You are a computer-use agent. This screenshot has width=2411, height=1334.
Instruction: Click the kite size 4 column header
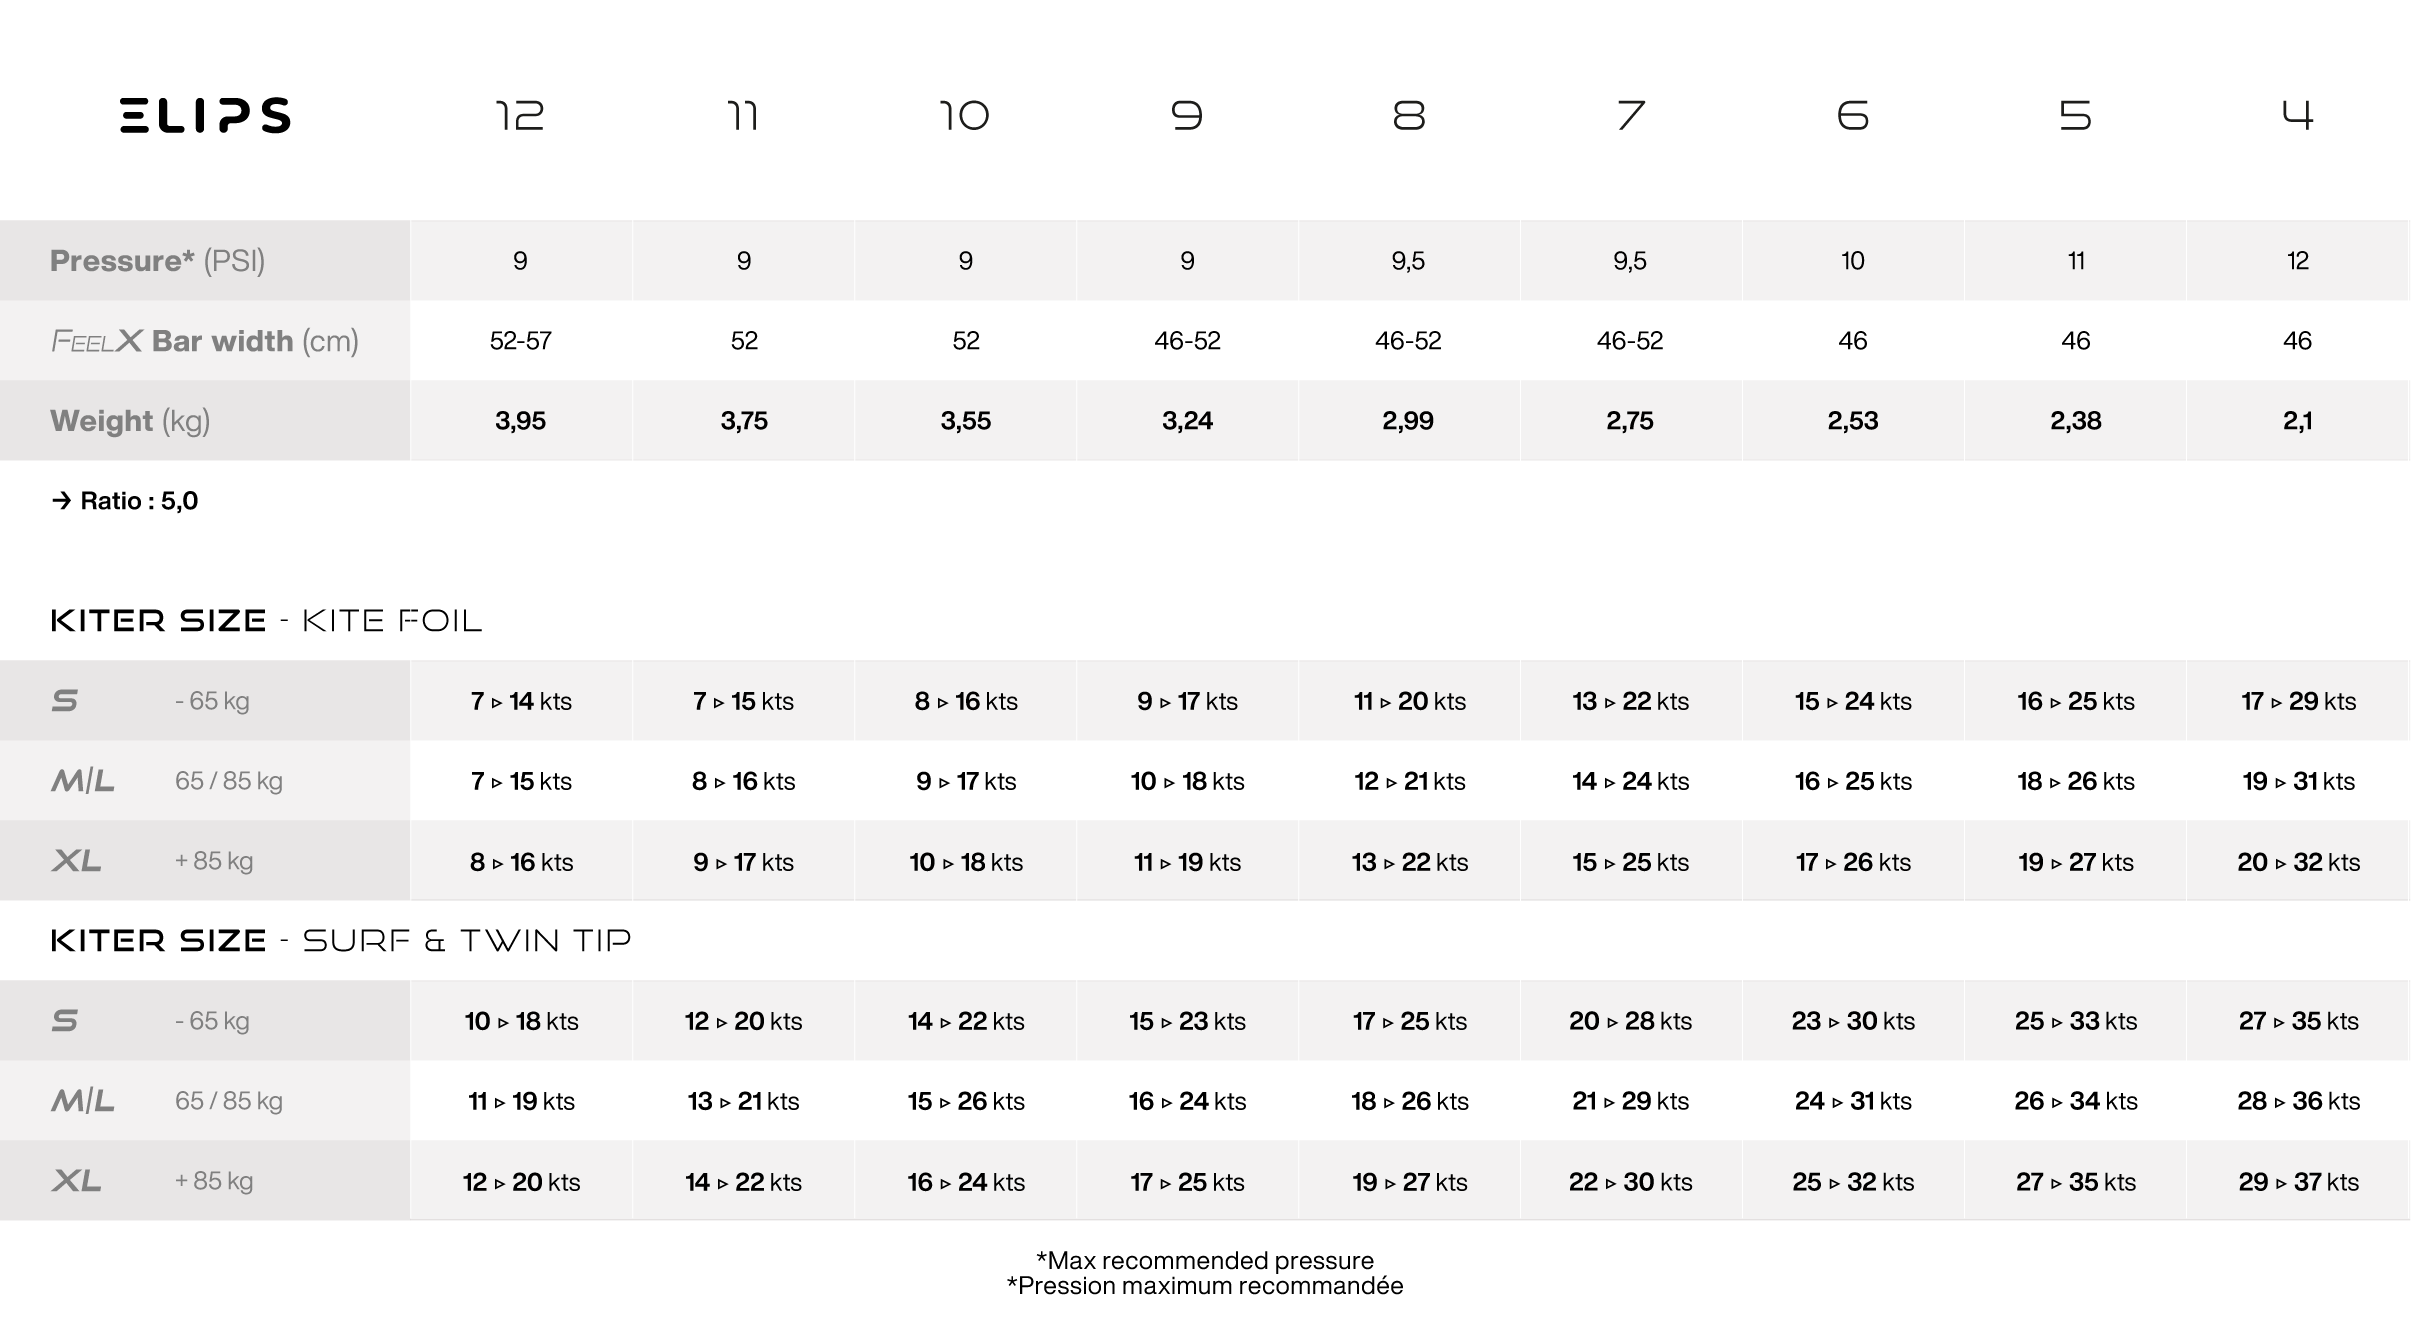(2297, 116)
